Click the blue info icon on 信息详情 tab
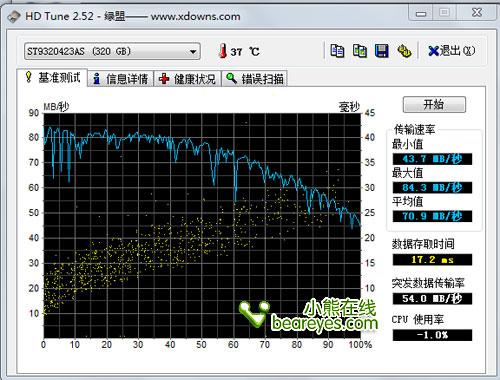The width and height of the screenshot is (500, 380). [x=97, y=79]
